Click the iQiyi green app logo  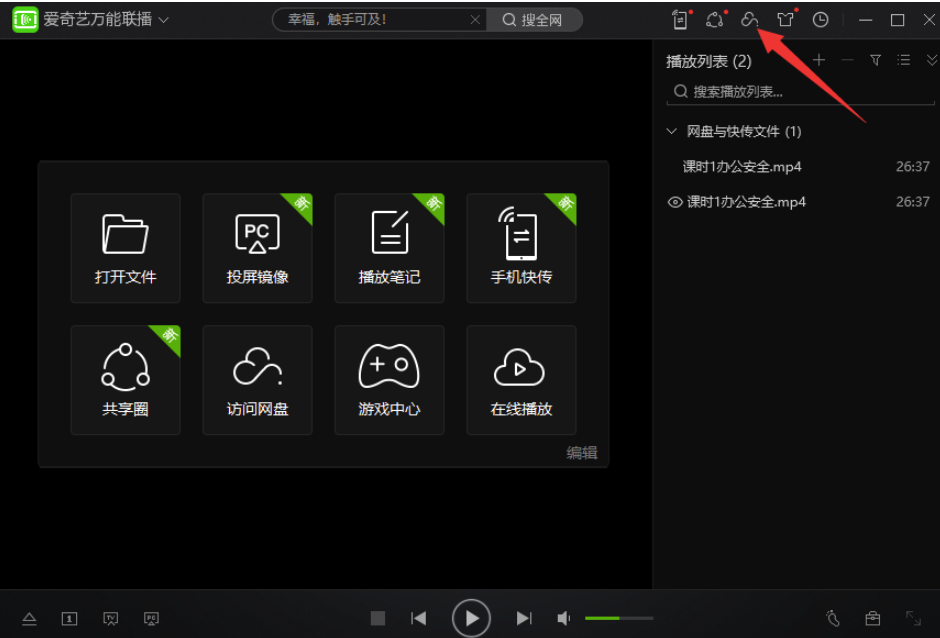click(x=25, y=20)
